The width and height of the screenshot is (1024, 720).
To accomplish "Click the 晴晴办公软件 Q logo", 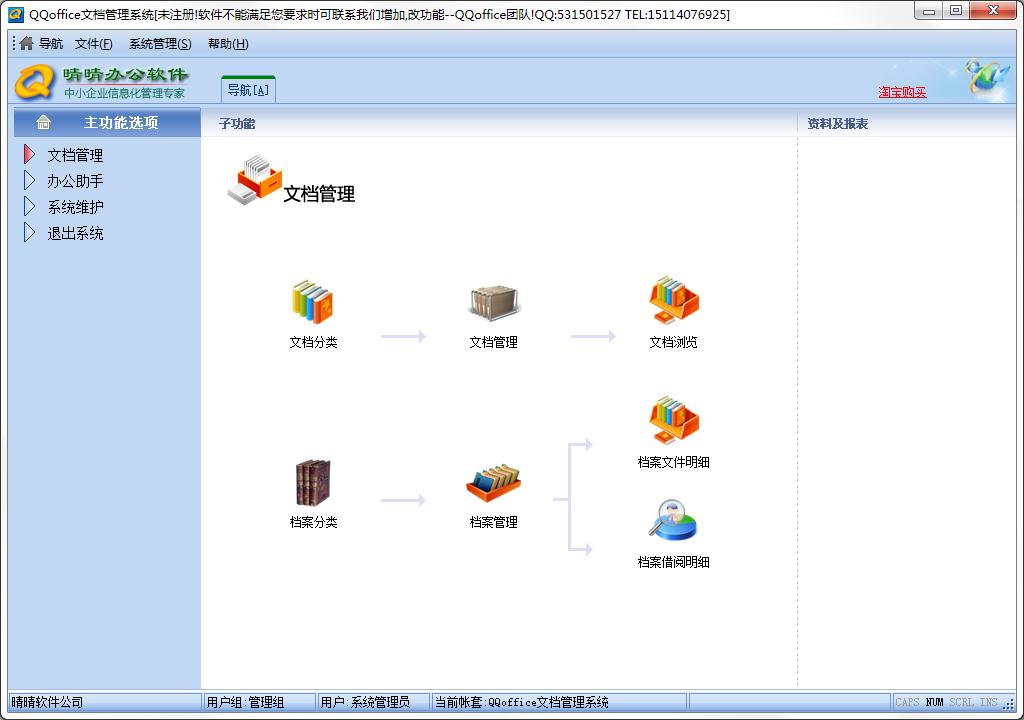I will coord(35,82).
